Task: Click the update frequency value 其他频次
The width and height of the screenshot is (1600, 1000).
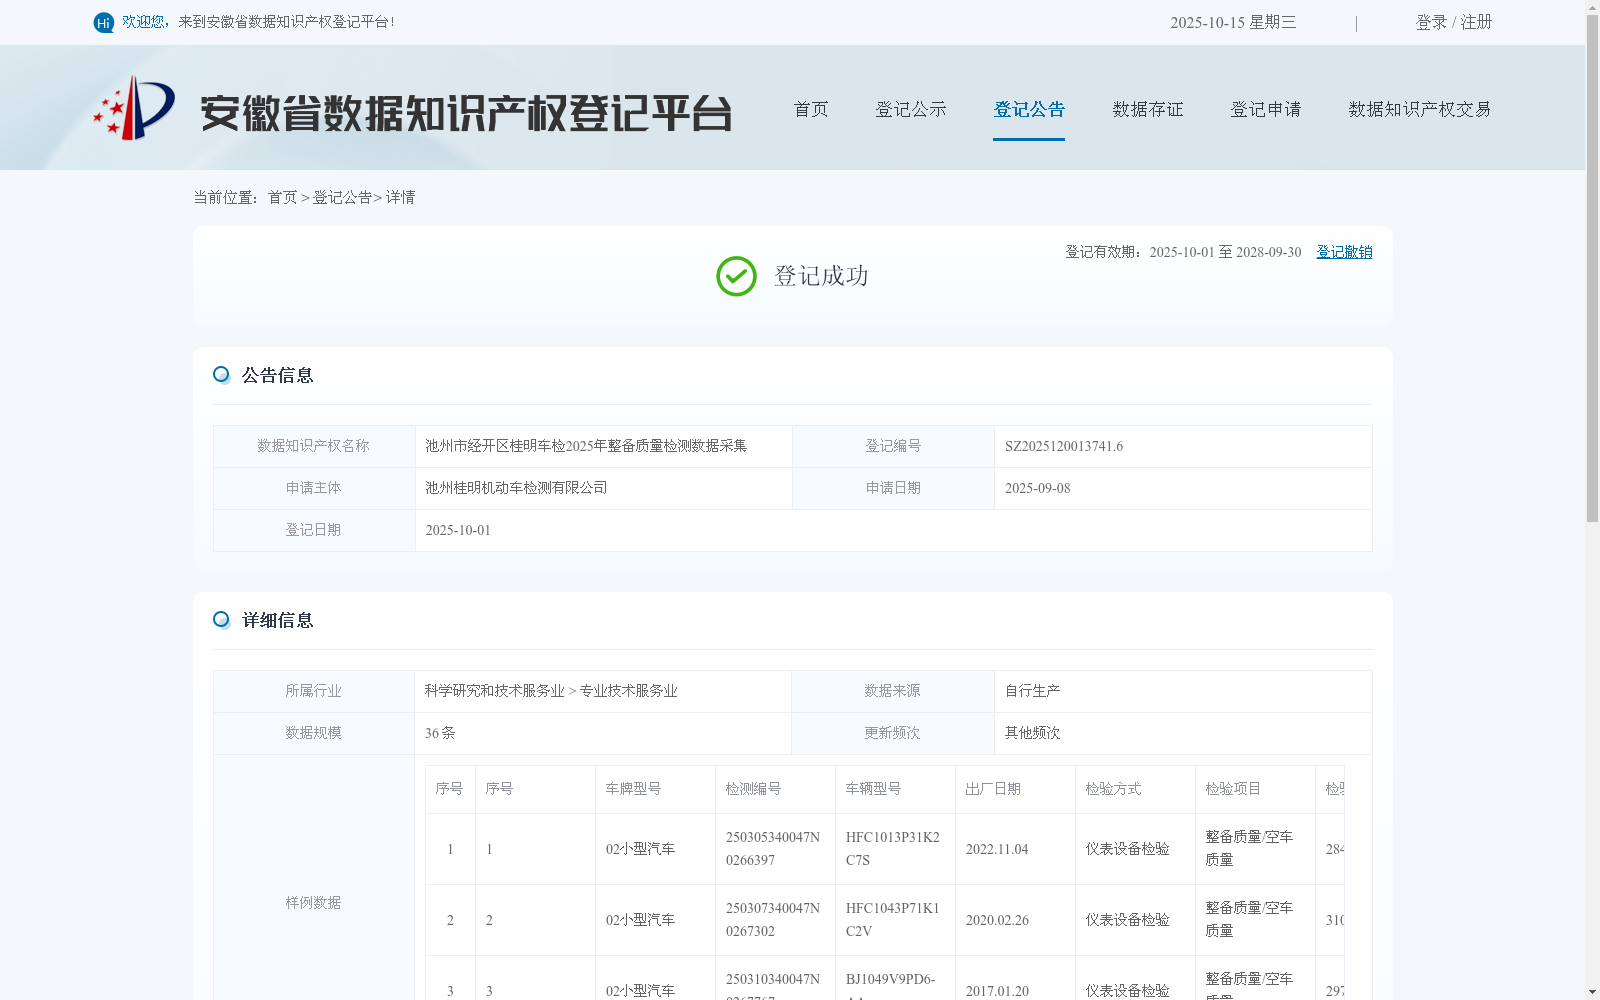Action: pyautogui.click(x=1032, y=733)
